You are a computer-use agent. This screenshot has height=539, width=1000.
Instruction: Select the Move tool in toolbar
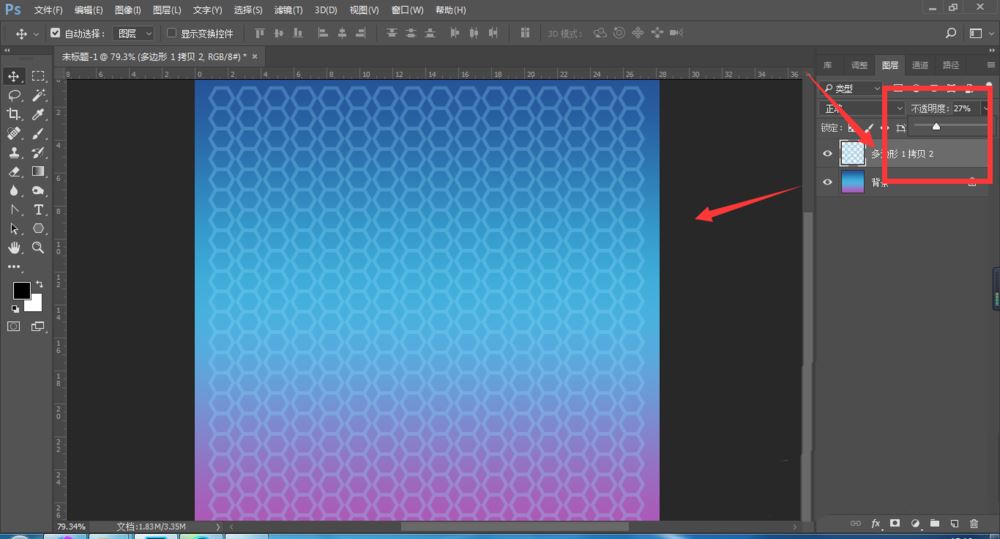(x=13, y=77)
